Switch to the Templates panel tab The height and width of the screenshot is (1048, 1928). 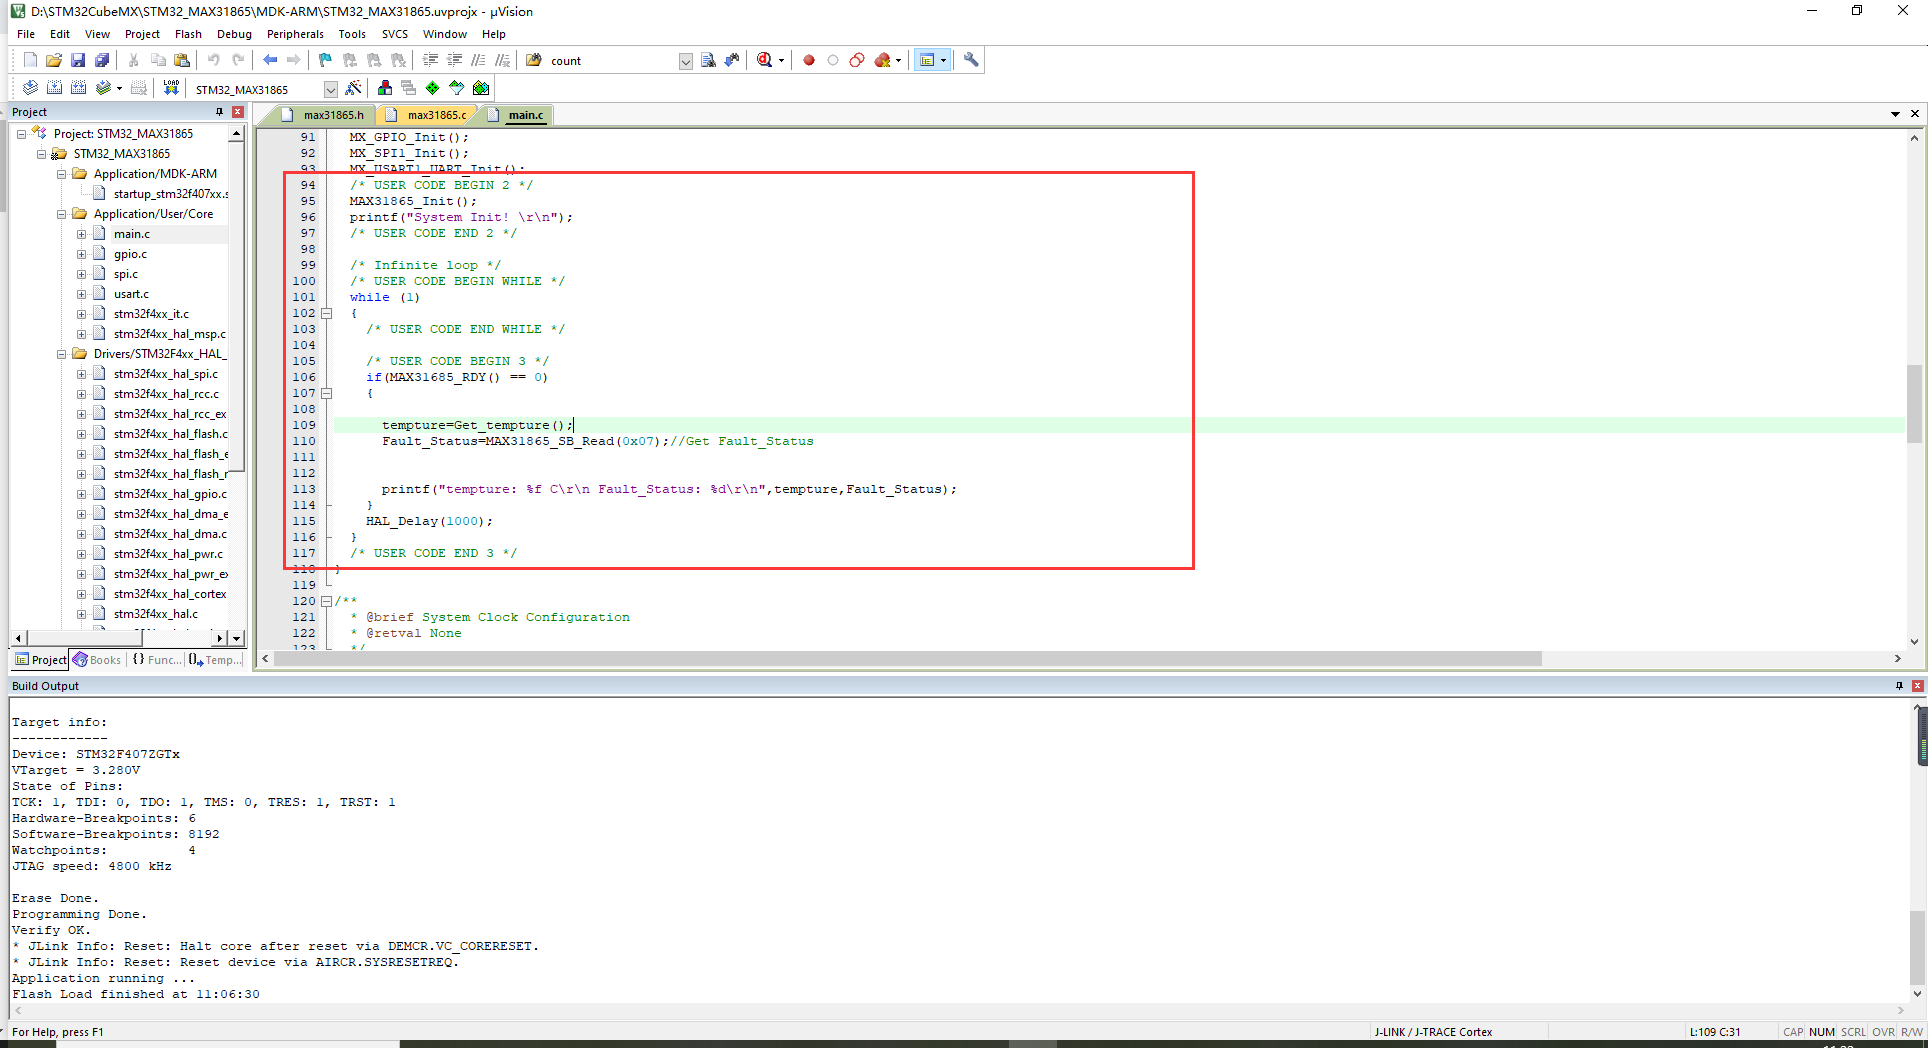[x=216, y=659]
